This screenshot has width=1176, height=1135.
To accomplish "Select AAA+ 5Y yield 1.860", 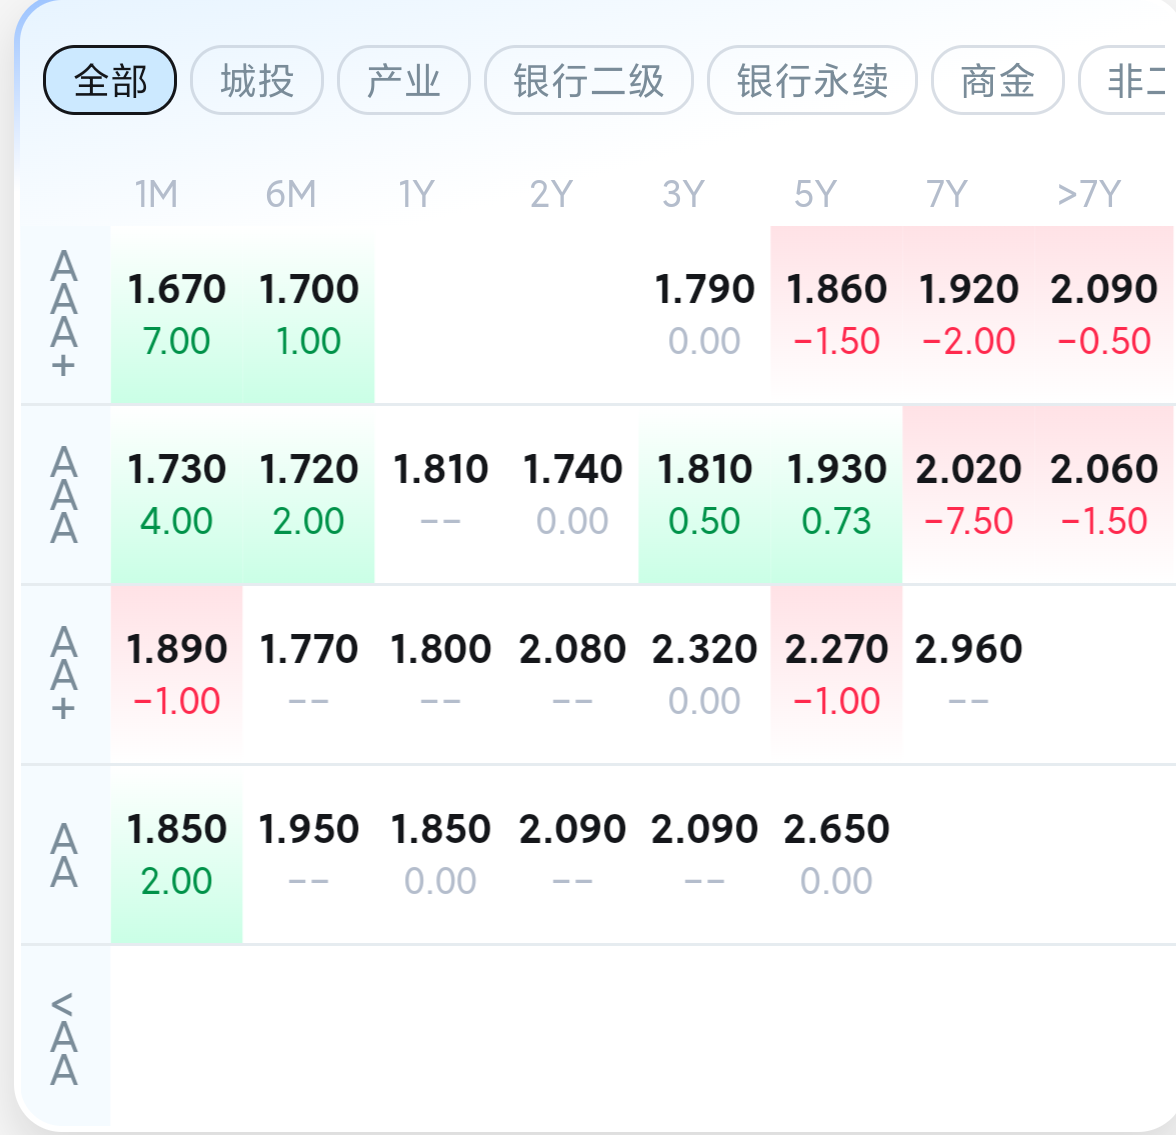I will (x=836, y=314).
